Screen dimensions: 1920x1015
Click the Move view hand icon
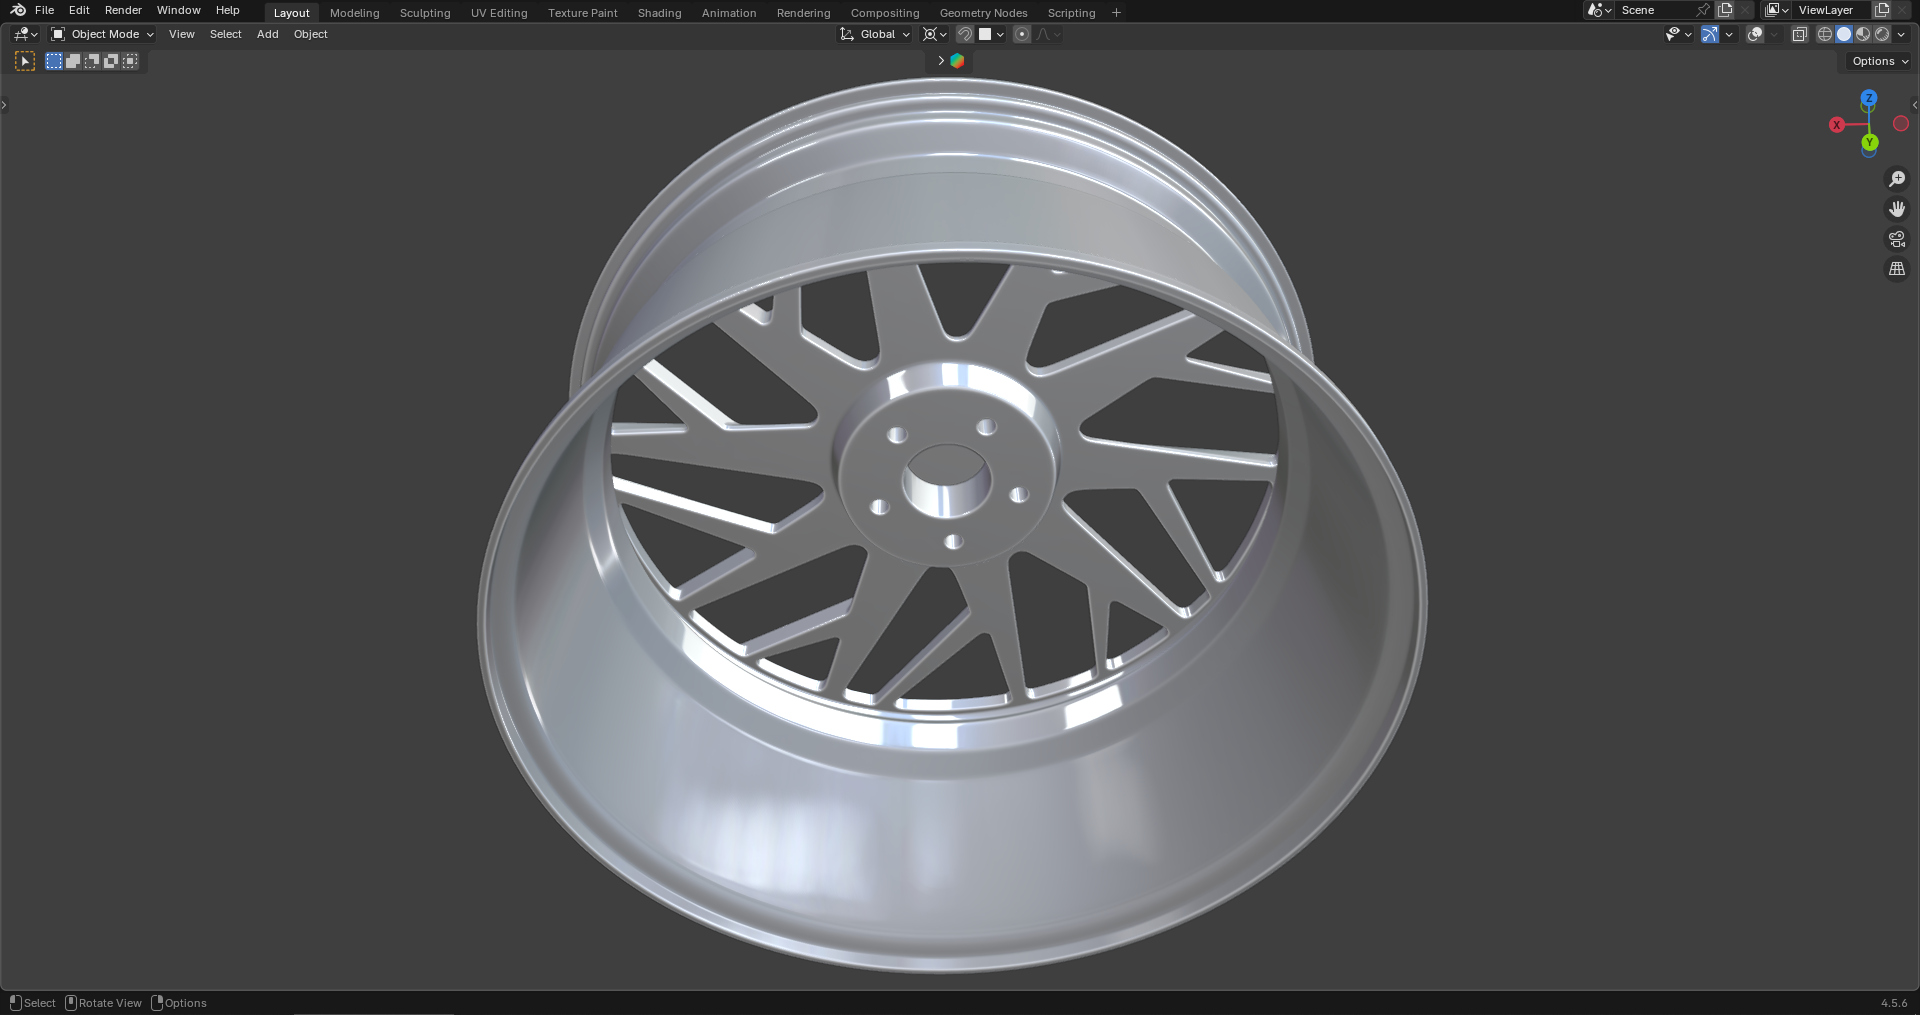pyautogui.click(x=1897, y=209)
